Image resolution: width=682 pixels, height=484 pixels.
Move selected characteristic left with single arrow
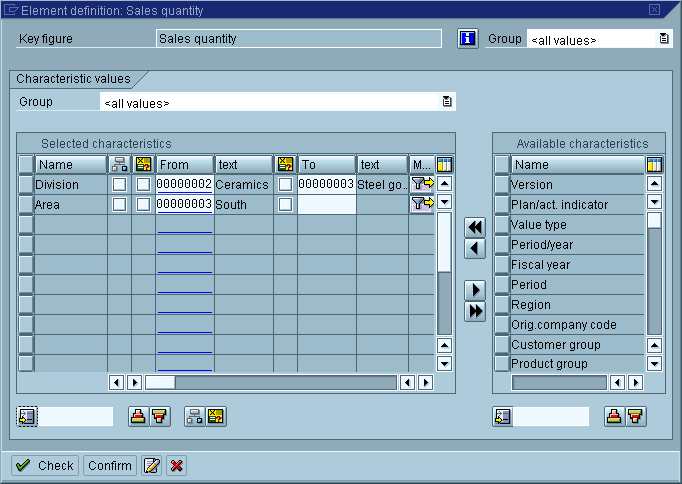475,248
